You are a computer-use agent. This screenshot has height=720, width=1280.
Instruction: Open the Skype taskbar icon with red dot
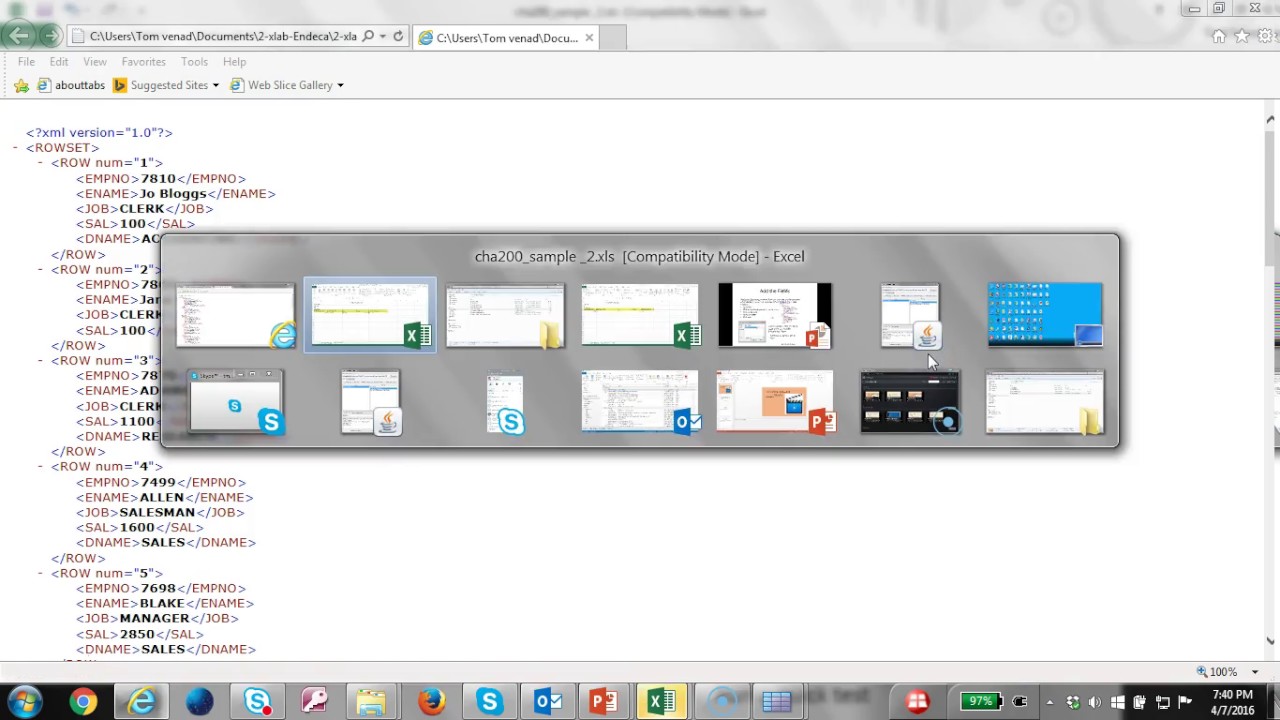coord(257,702)
